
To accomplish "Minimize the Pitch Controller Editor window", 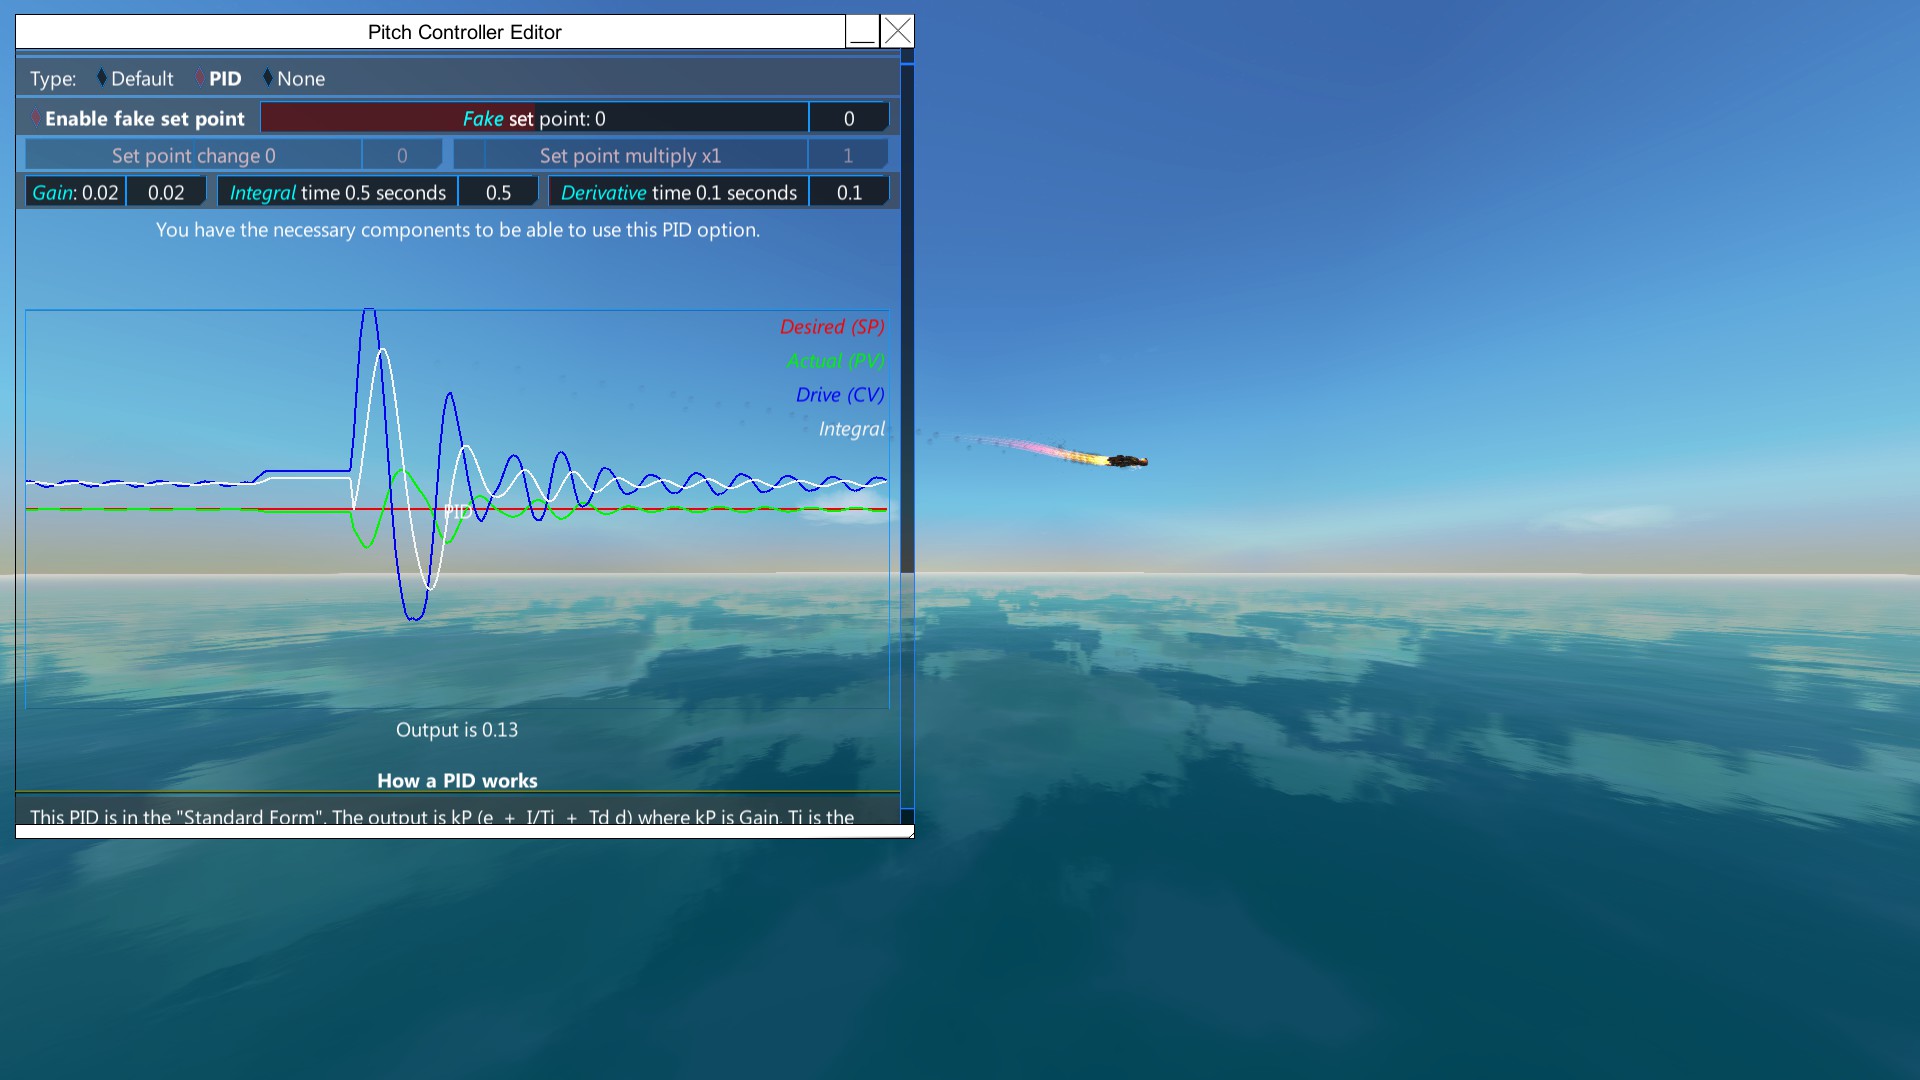I will pos(862,32).
